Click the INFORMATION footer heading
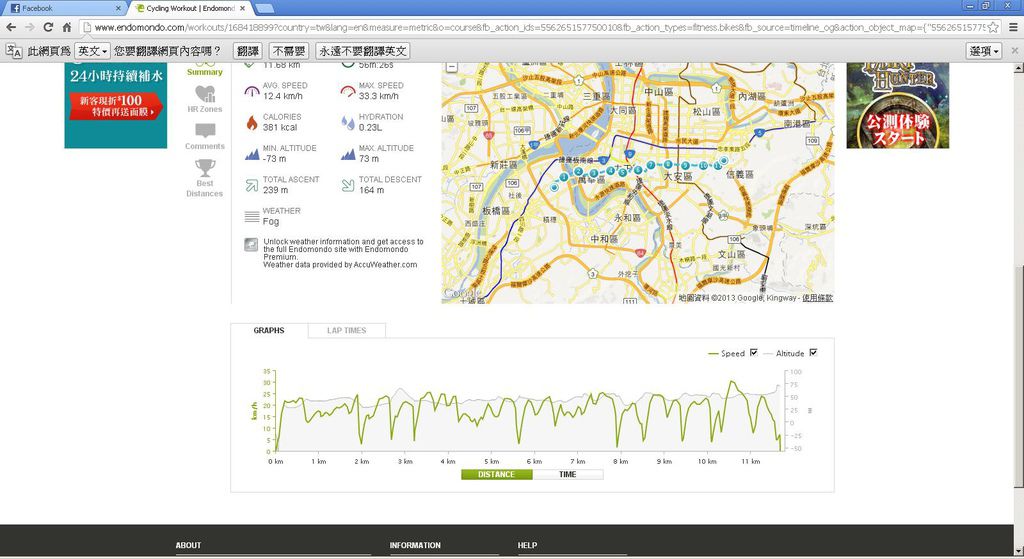Viewport: 1024px width, 559px height. 415,545
